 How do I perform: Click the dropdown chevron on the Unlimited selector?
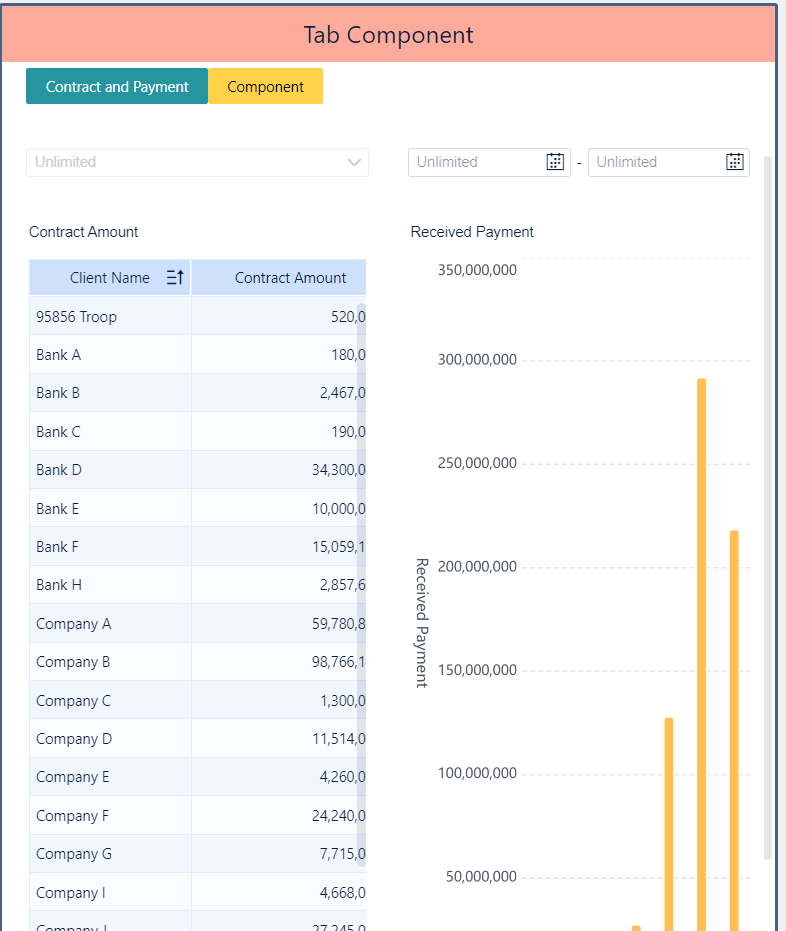click(354, 161)
